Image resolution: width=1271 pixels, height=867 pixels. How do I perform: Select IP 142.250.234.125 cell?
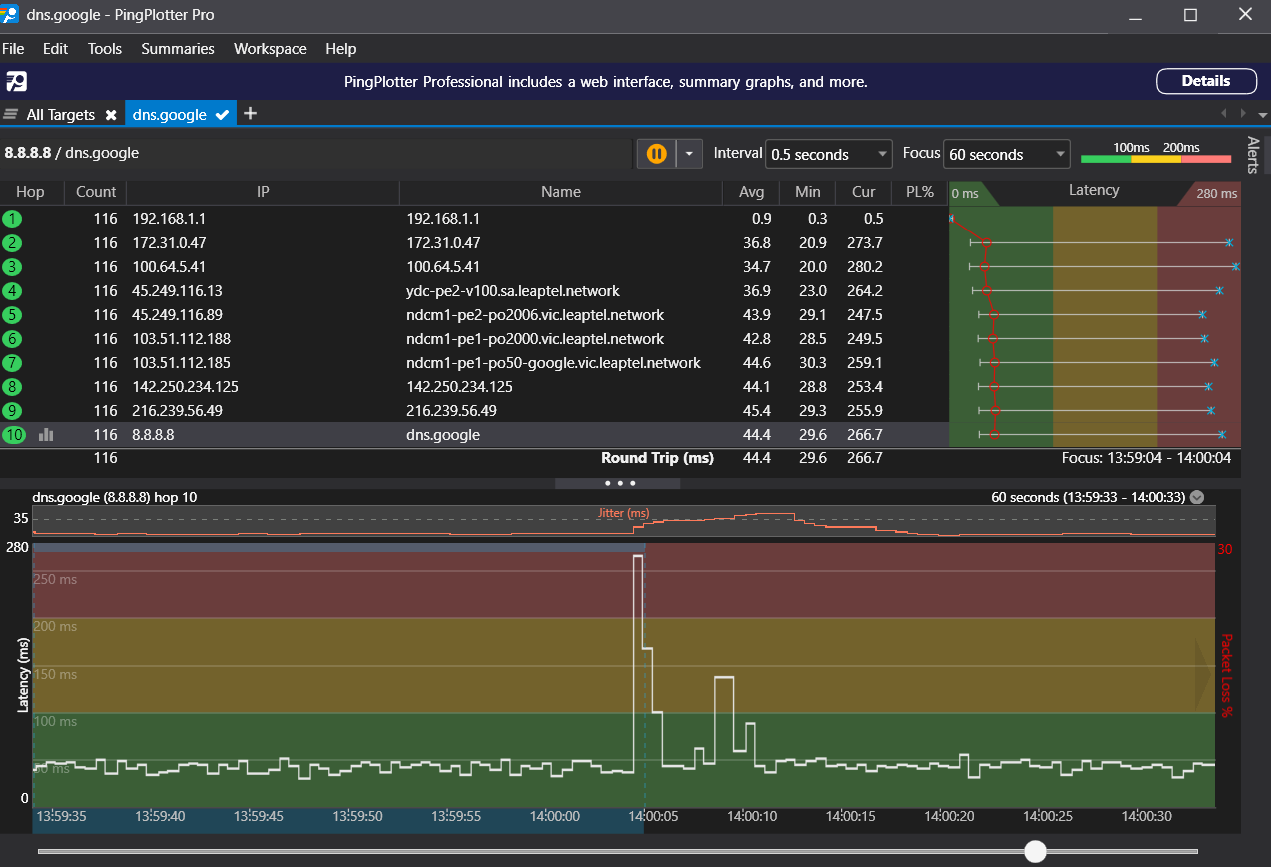pos(185,386)
